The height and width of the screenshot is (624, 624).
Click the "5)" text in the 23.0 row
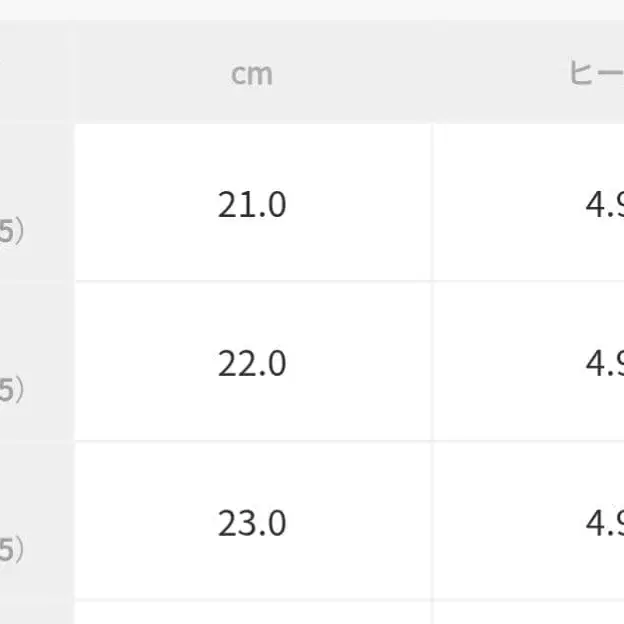click(12, 550)
